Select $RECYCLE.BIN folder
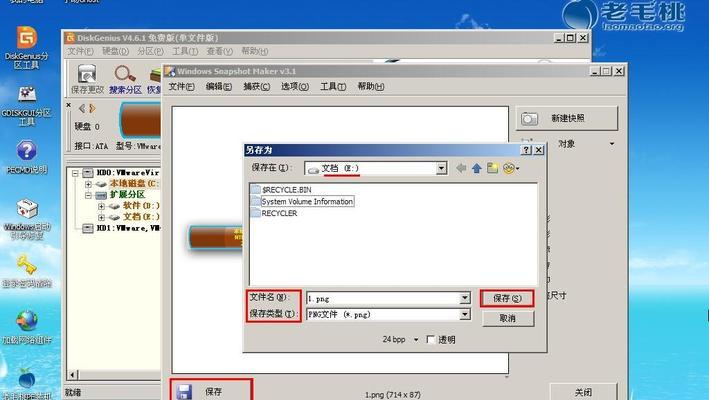 (x=281, y=189)
